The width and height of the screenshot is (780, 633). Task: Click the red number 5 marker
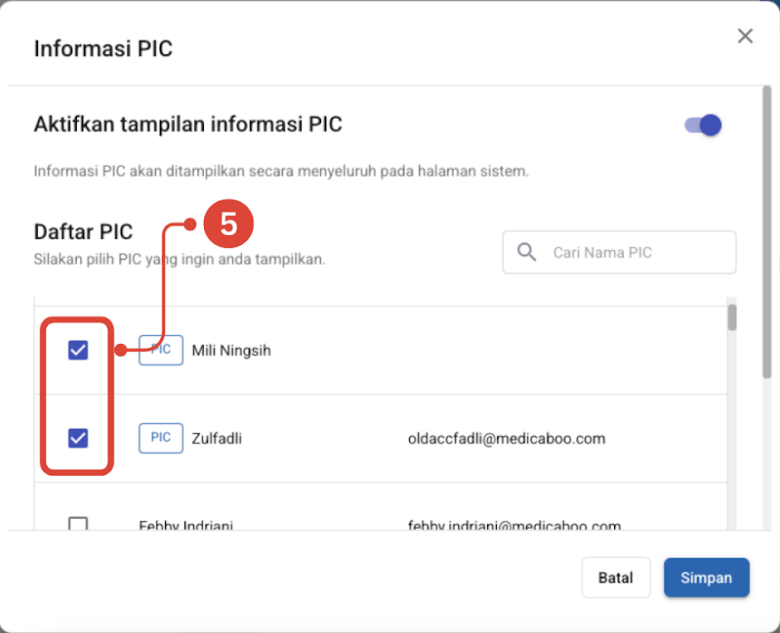(x=228, y=224)
